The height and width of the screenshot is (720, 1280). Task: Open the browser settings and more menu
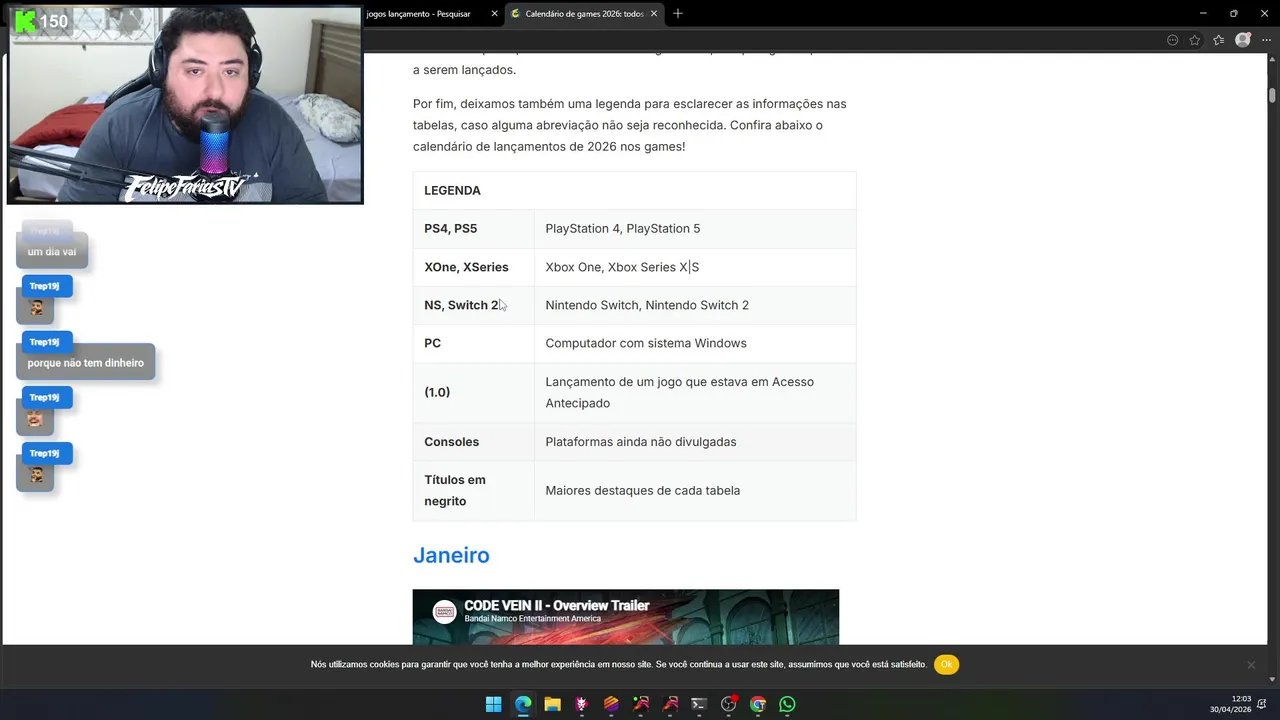click(1266, 40)
